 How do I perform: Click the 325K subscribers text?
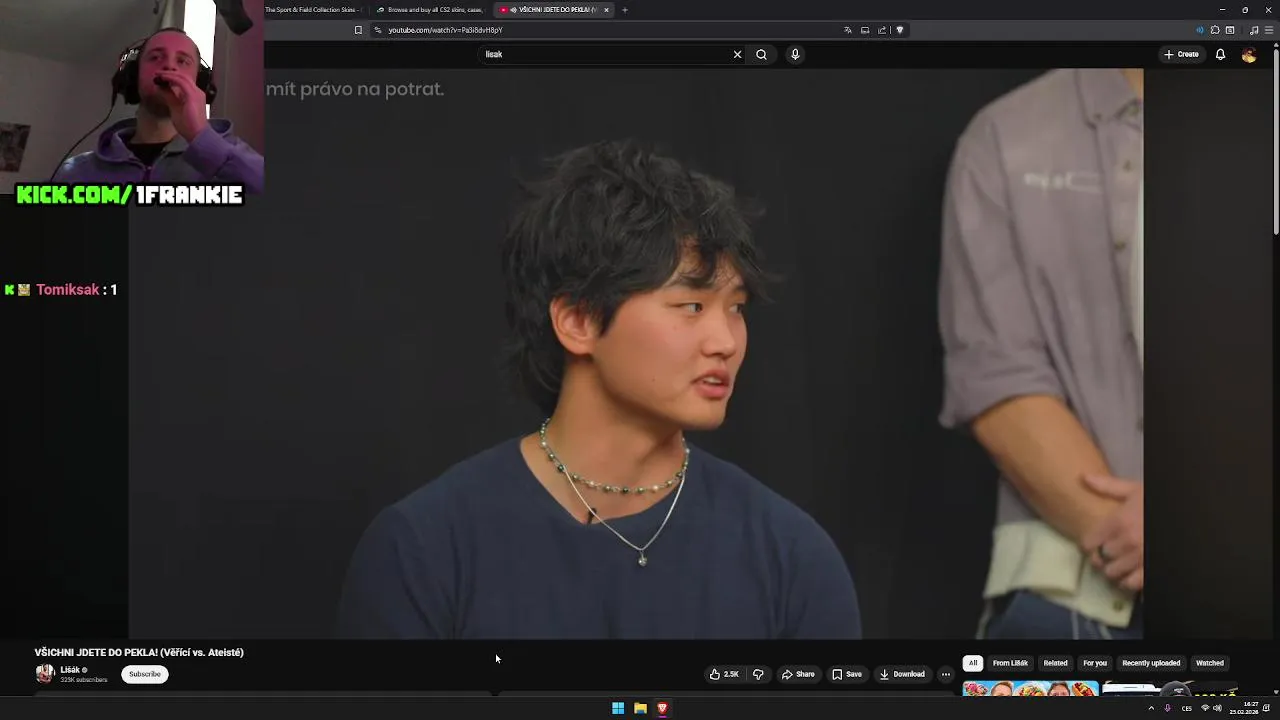coord(84,680)
